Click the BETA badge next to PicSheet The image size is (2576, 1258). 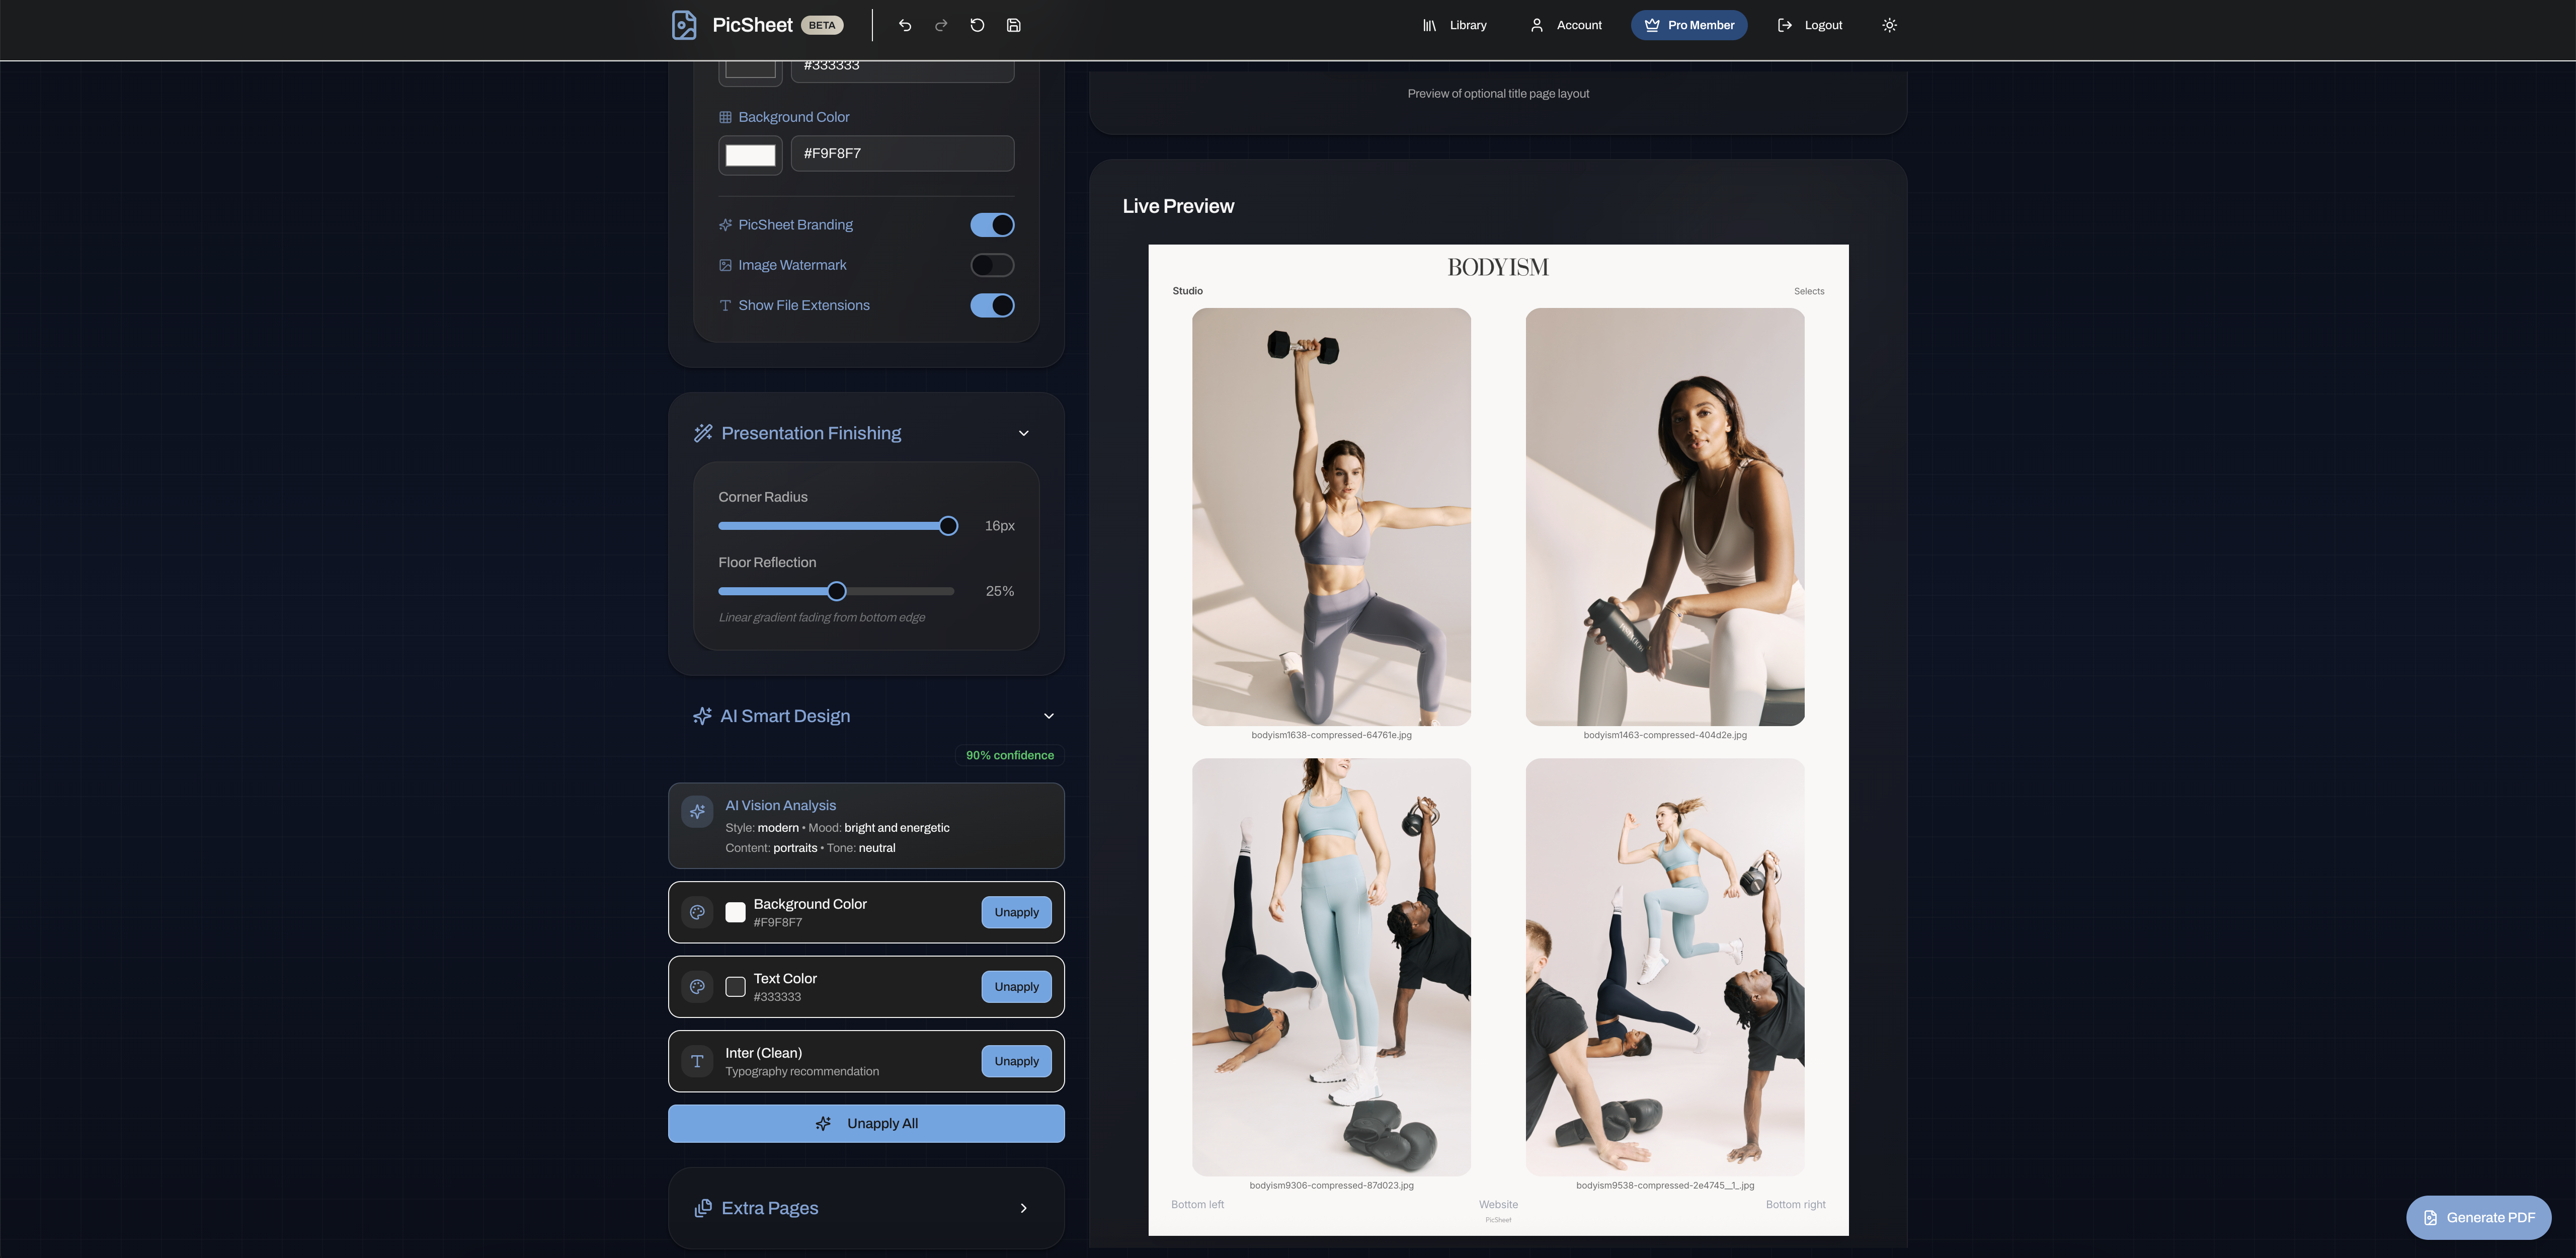(x=822, y=25)
